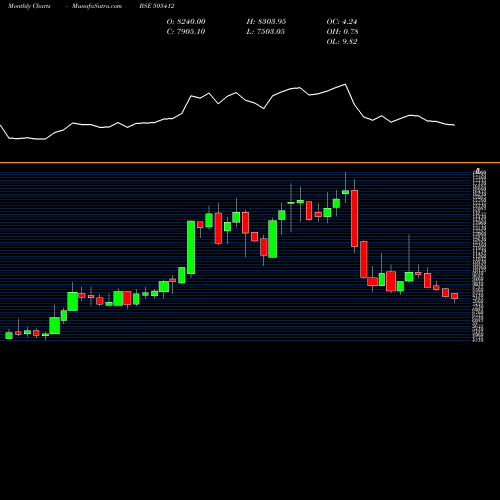500x500 pixels.
Task: Click the 'OH: 0.78' percentage readout
Action: click(343, 32)
